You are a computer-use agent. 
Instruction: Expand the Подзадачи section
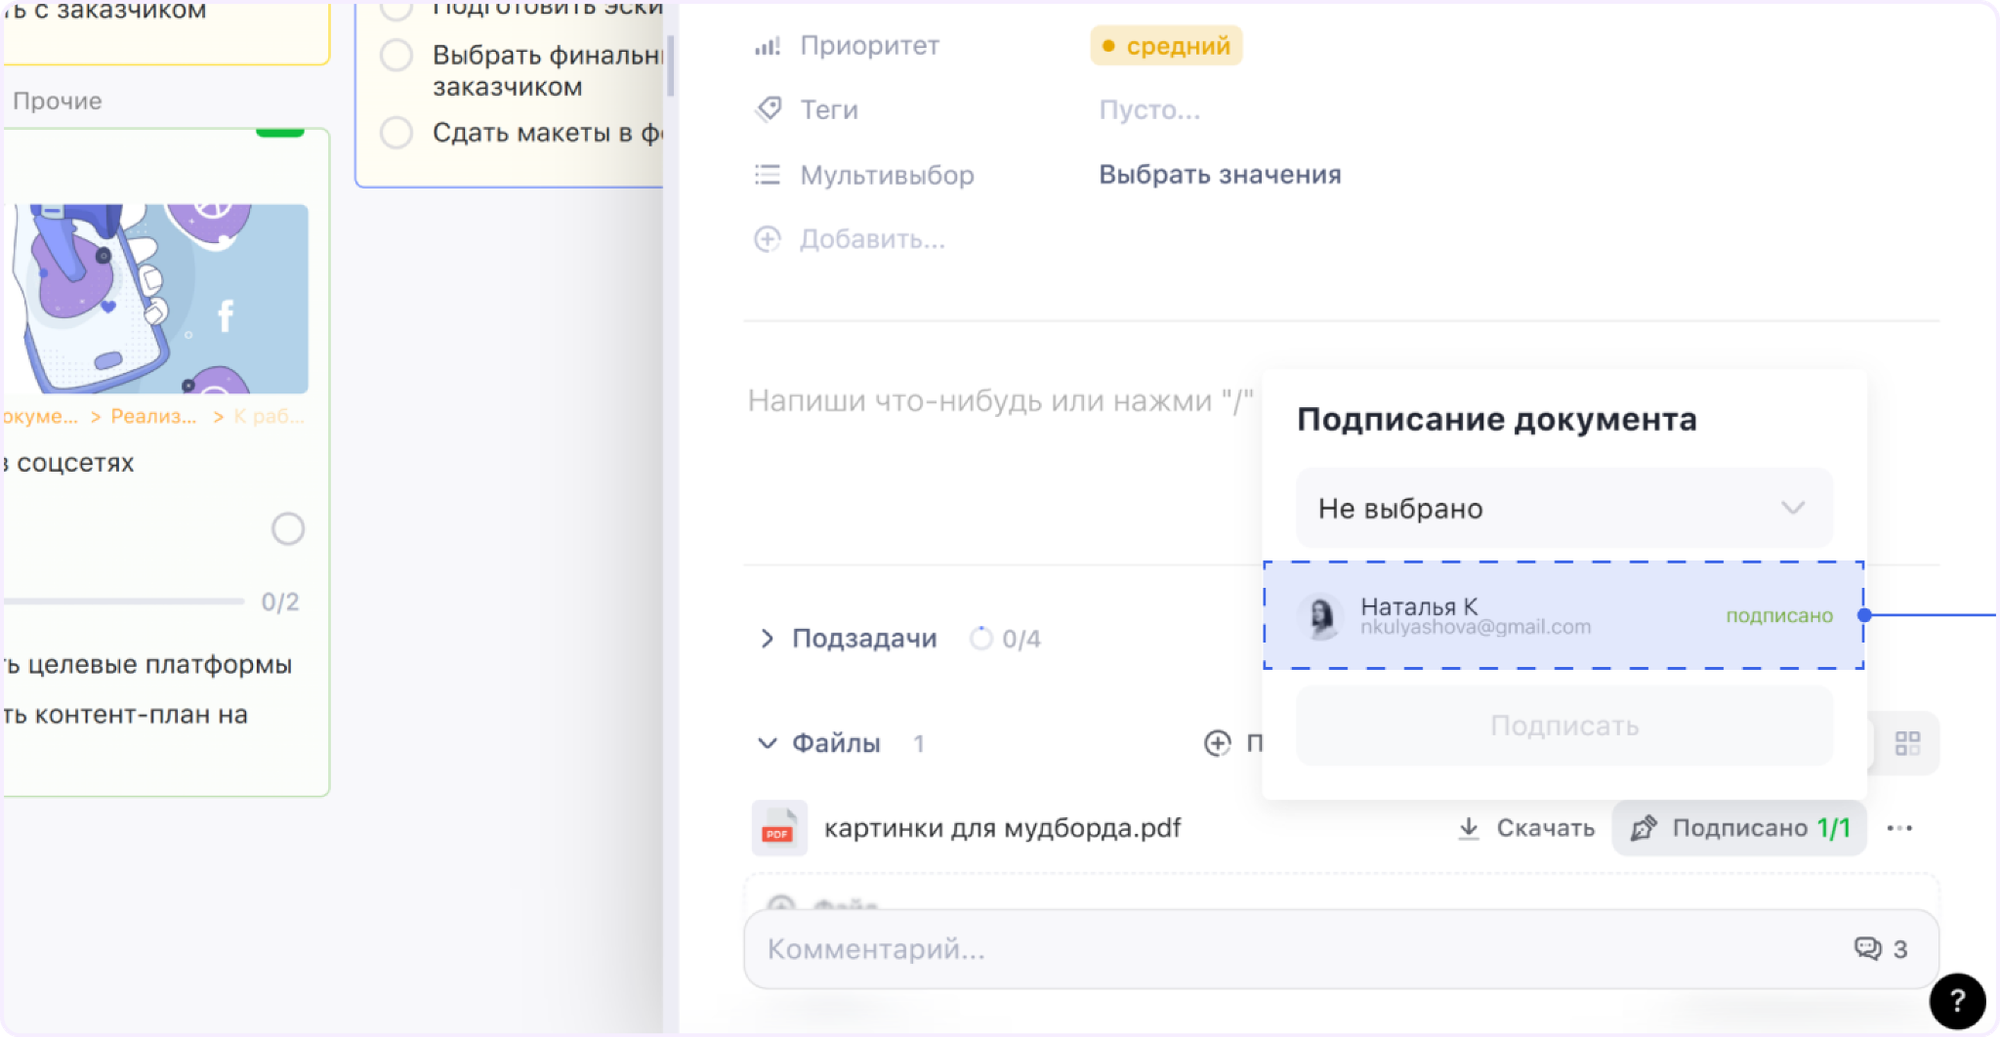click(x=767, y=638)
